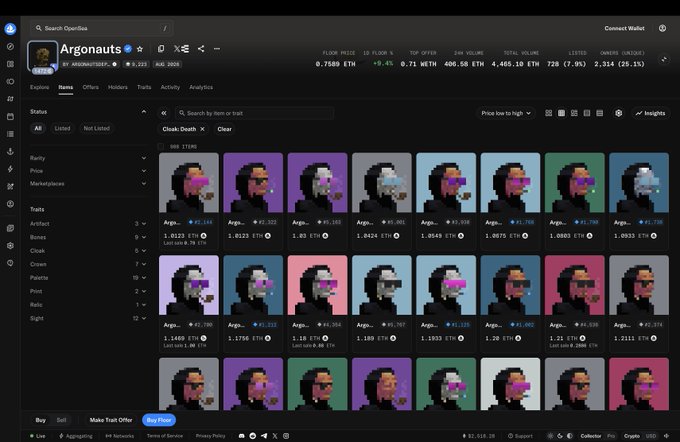Toggle the stats swap icon
Screen dimensions: 680x442
pyautogui.click(x=664, y=59)
